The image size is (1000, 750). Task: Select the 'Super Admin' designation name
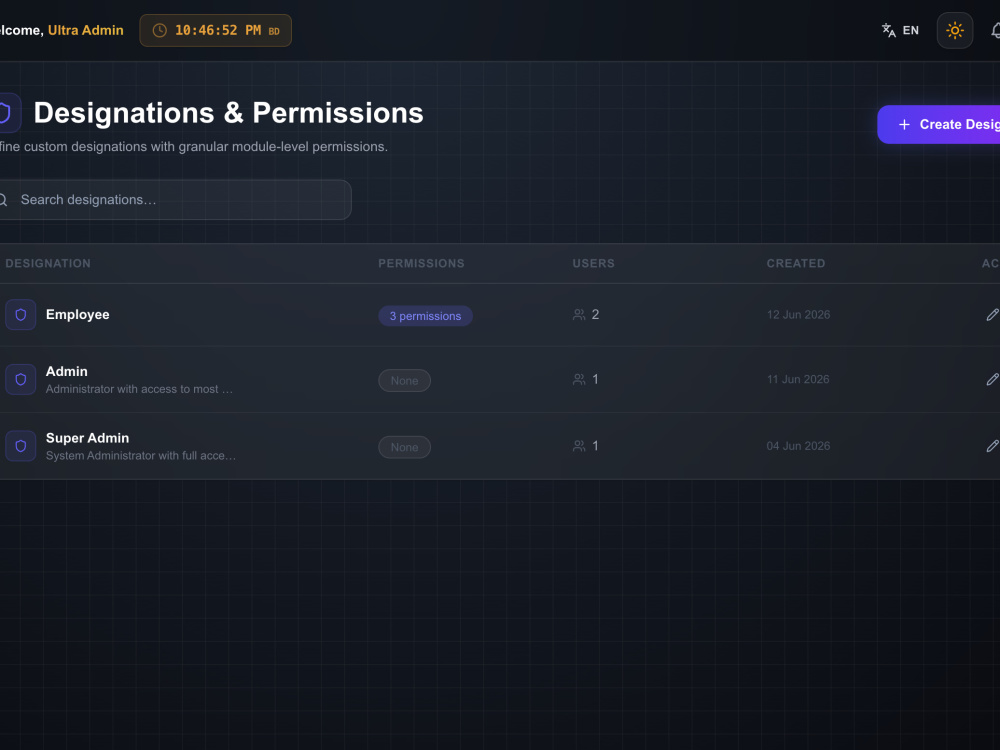click(87, 438)
